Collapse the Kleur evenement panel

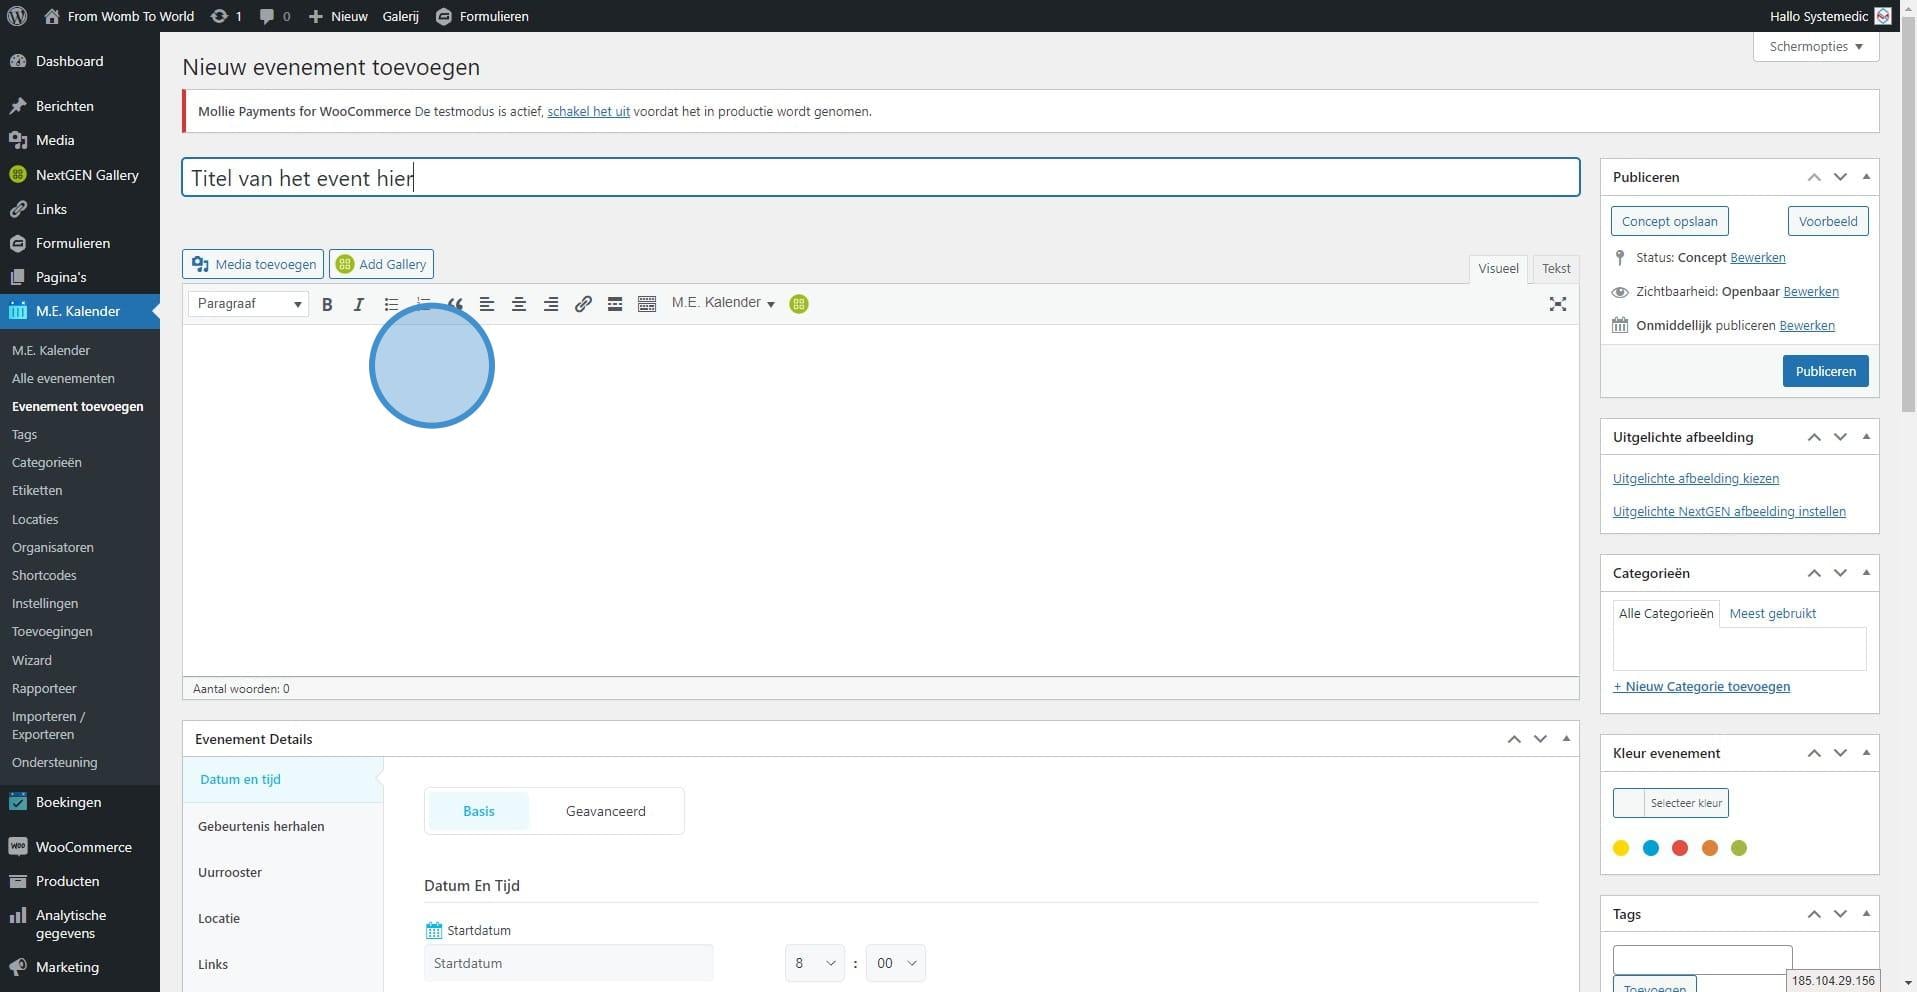click(x=1866, y=753)
